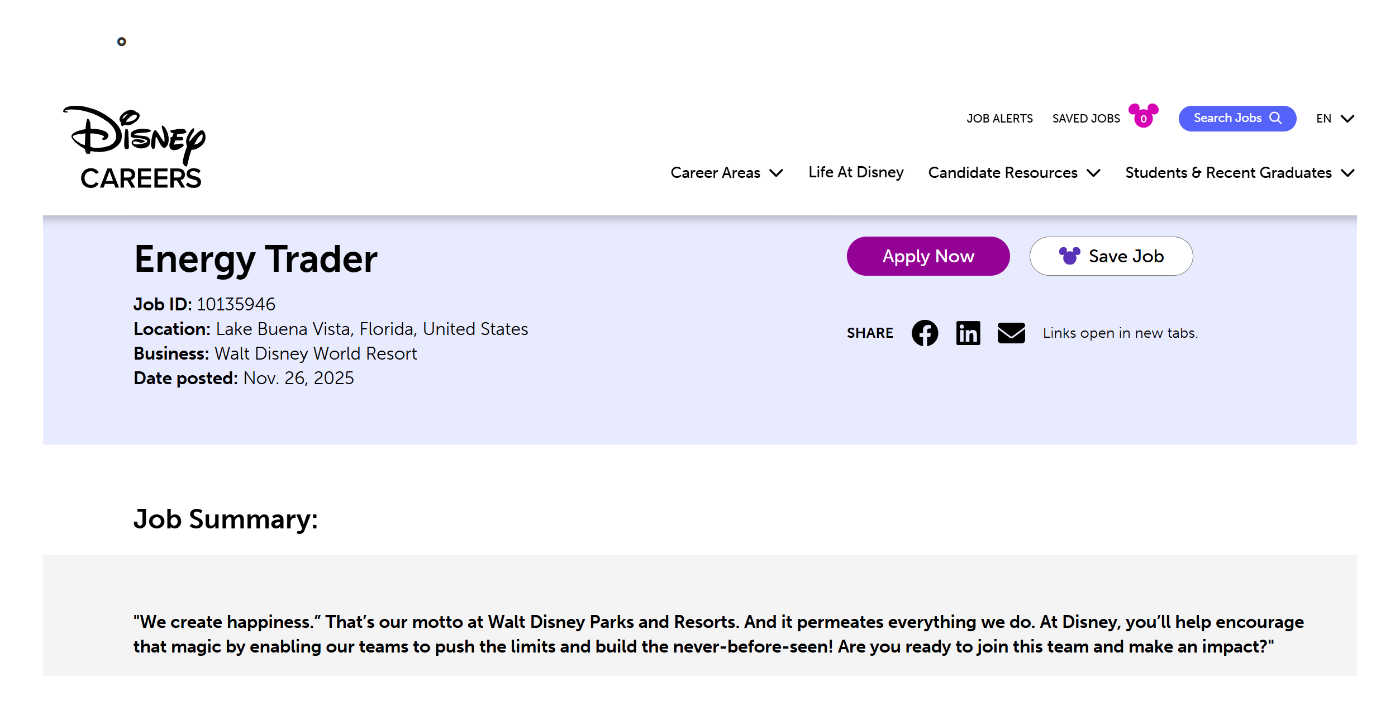Click the purple Mickey icon in Save Job

(x=1069, y=256)
